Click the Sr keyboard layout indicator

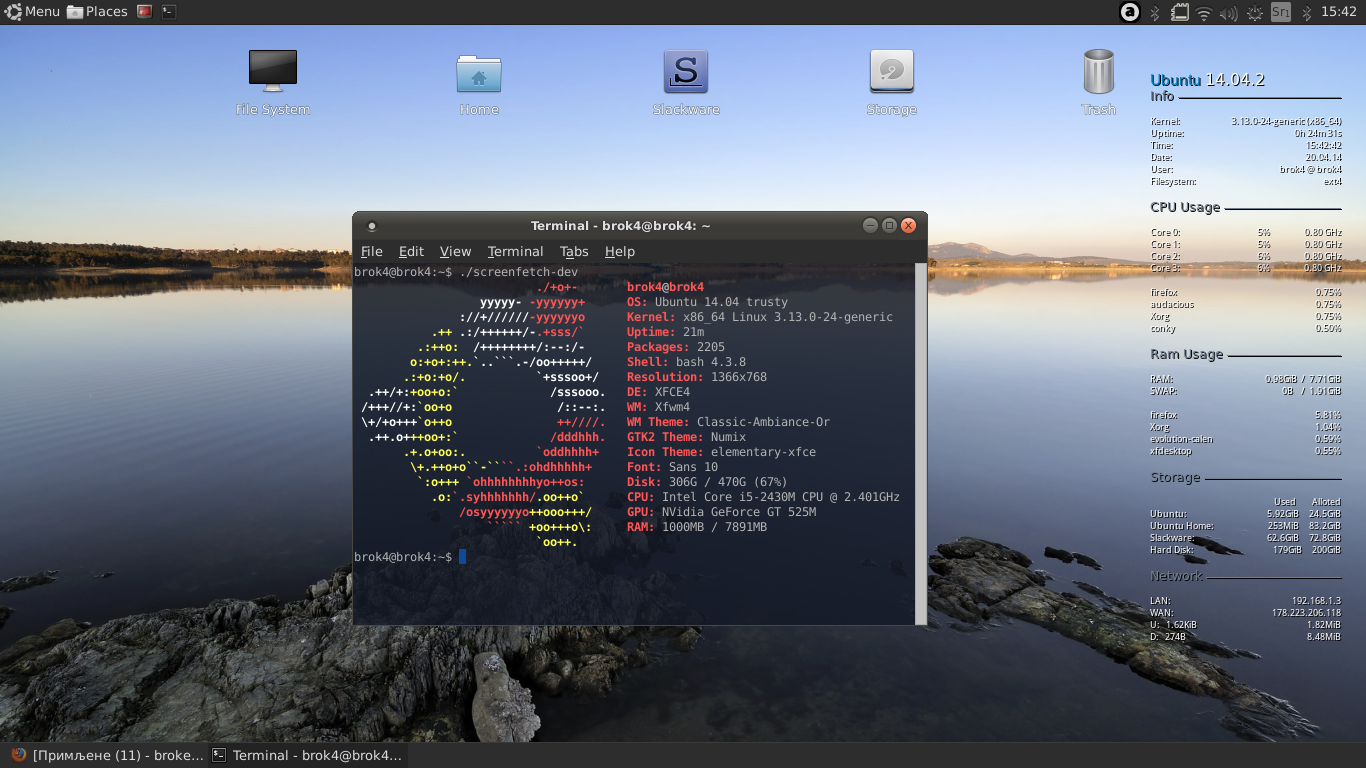point(1281,12)
